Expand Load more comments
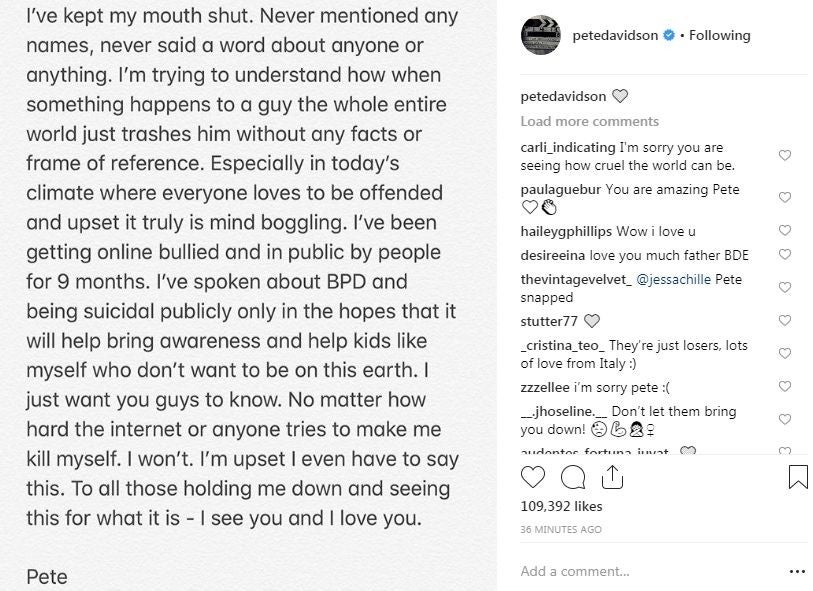 [589, 121]
